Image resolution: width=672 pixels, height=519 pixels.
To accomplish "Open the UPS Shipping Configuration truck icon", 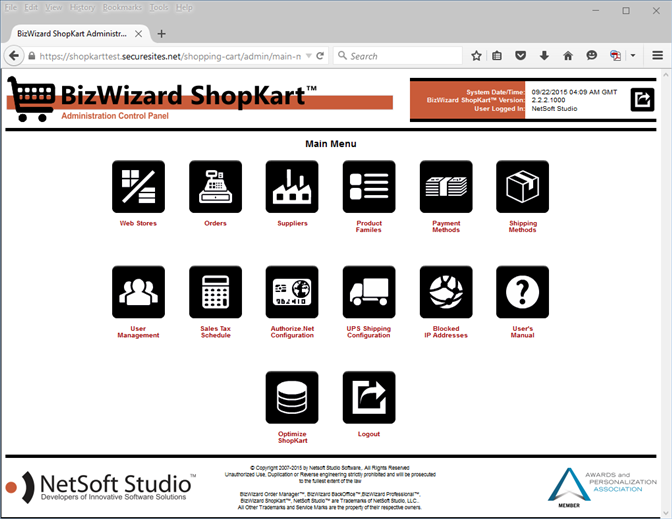I will (x=369, y=292).
